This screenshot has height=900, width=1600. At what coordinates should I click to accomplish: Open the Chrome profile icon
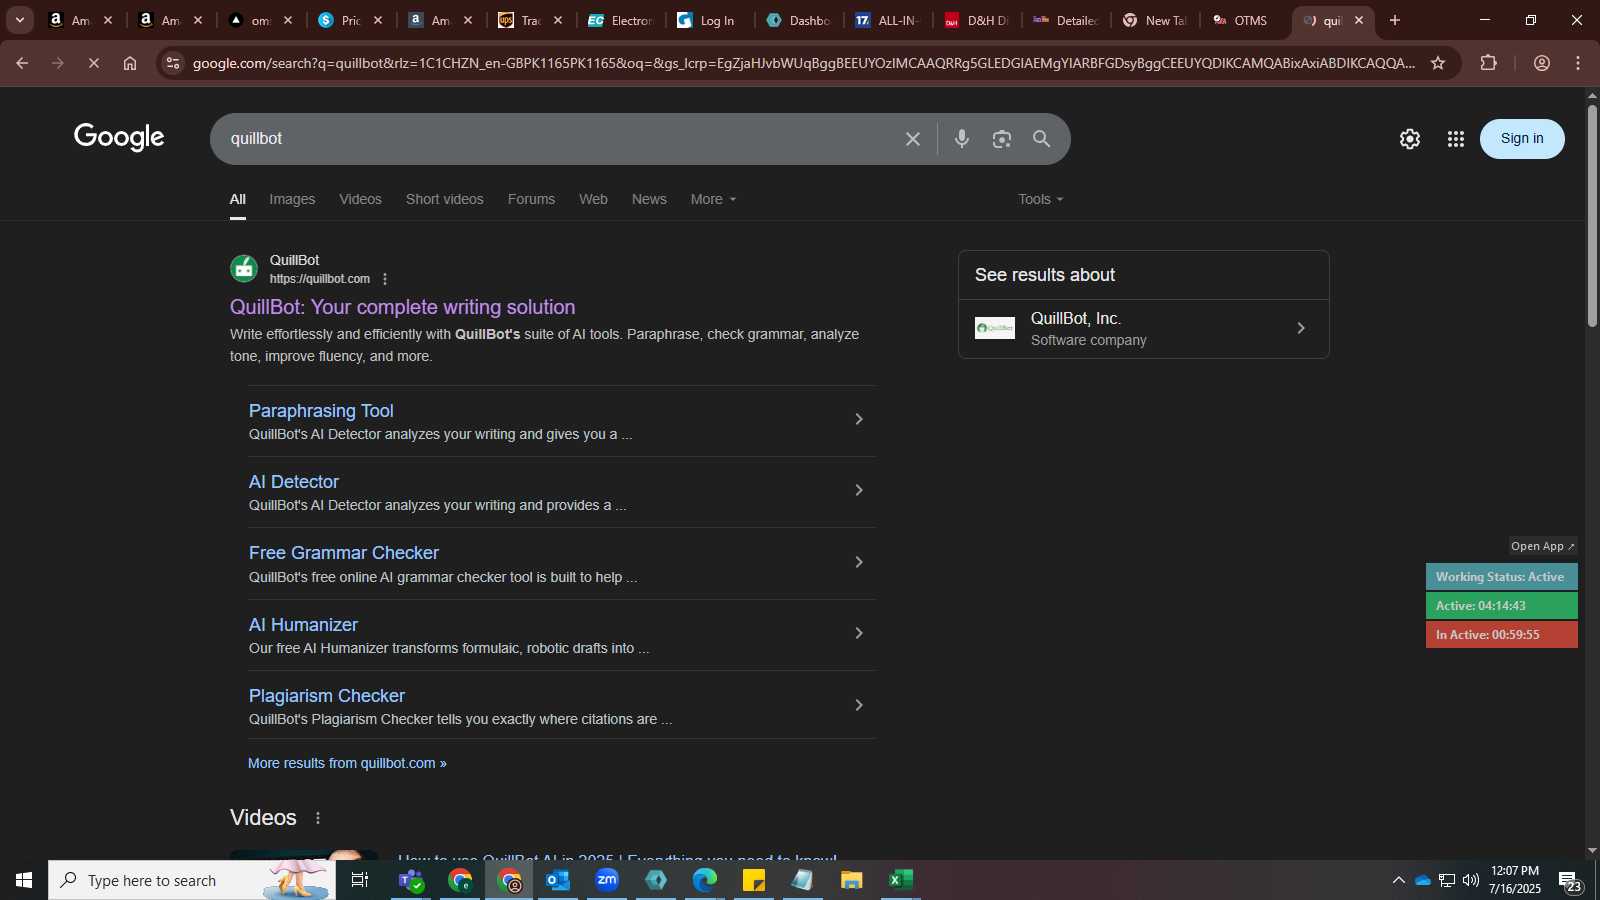(1542, 63)
